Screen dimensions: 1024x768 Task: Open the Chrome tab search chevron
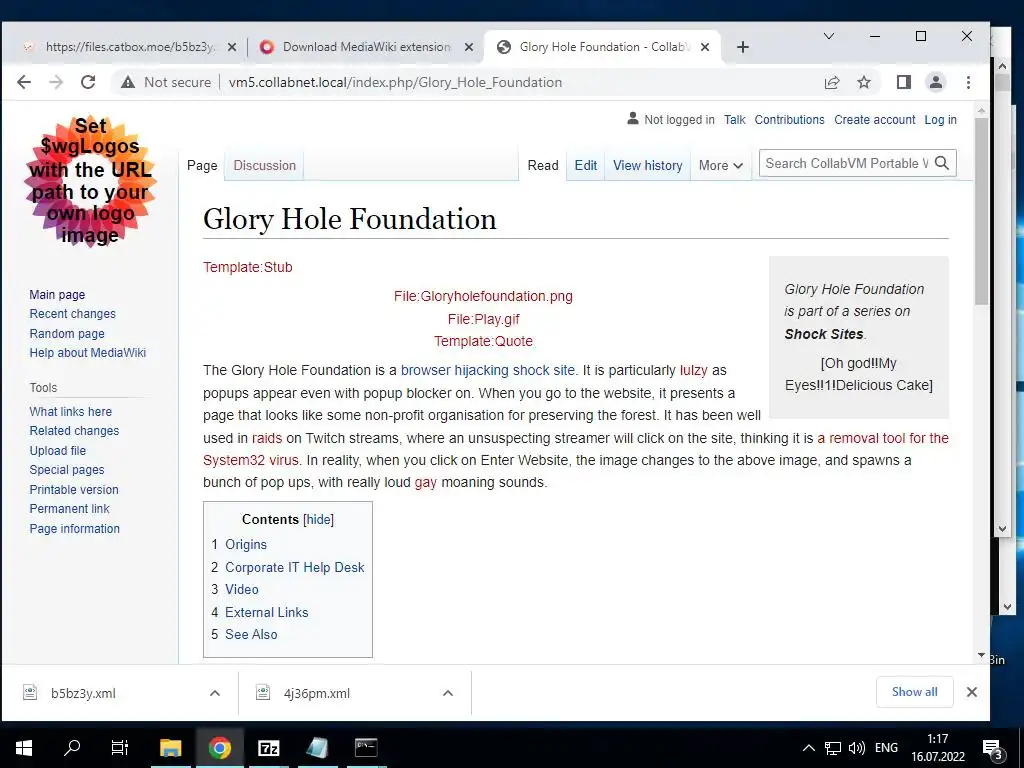[829, 37]
